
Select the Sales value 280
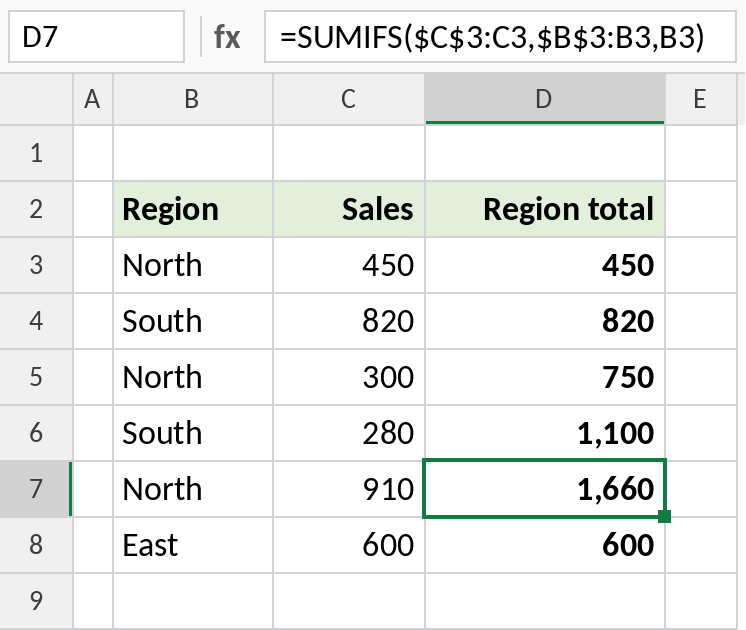click(x=349, y=433)
